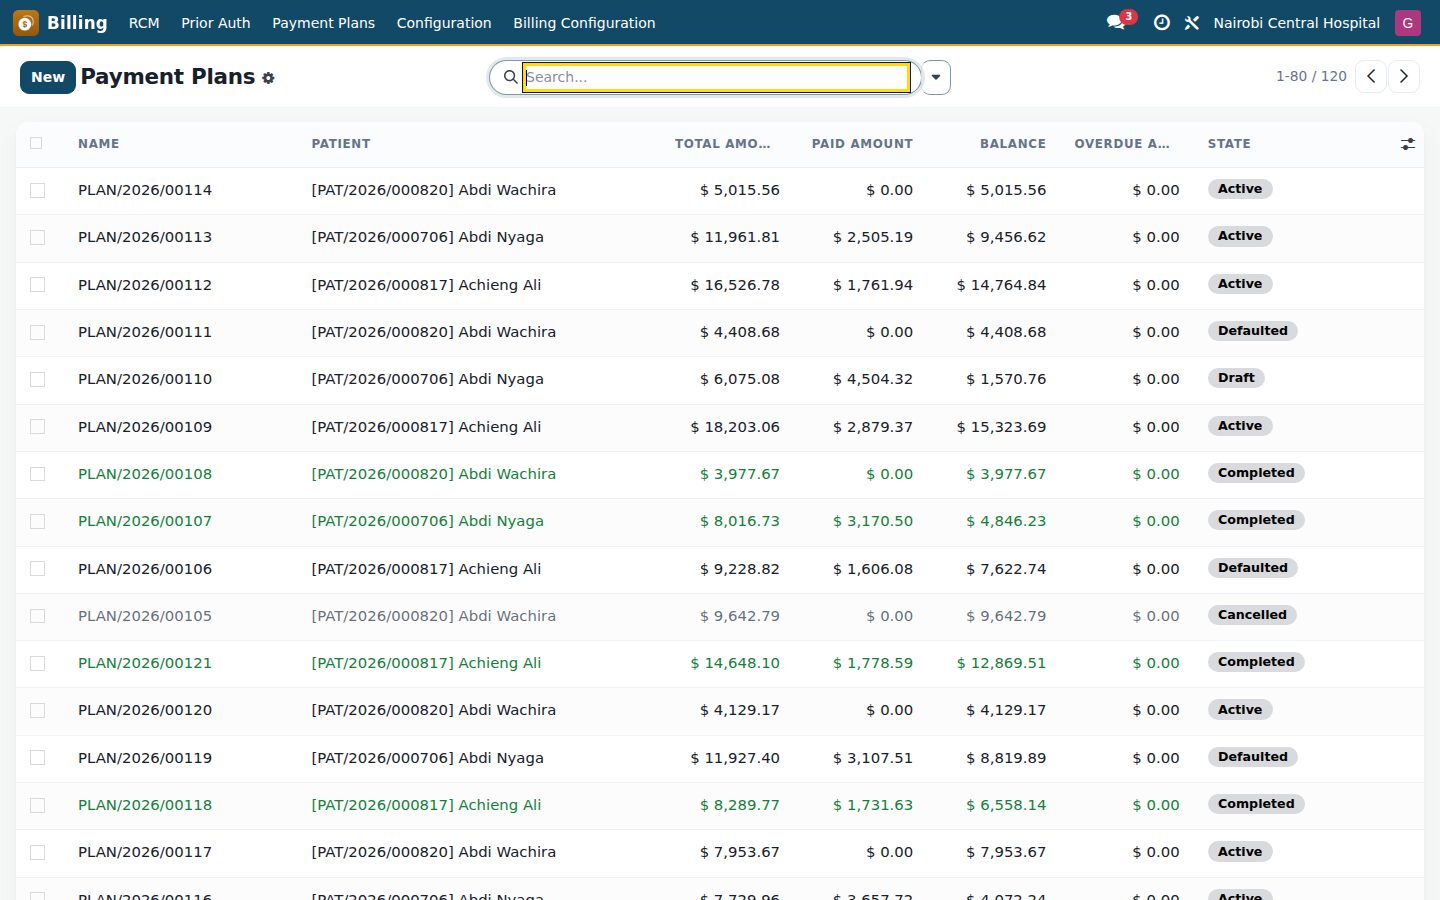Sort by the Balance column header
The width and height of the screenshot is (1440, 900).
coord(1013,144)
